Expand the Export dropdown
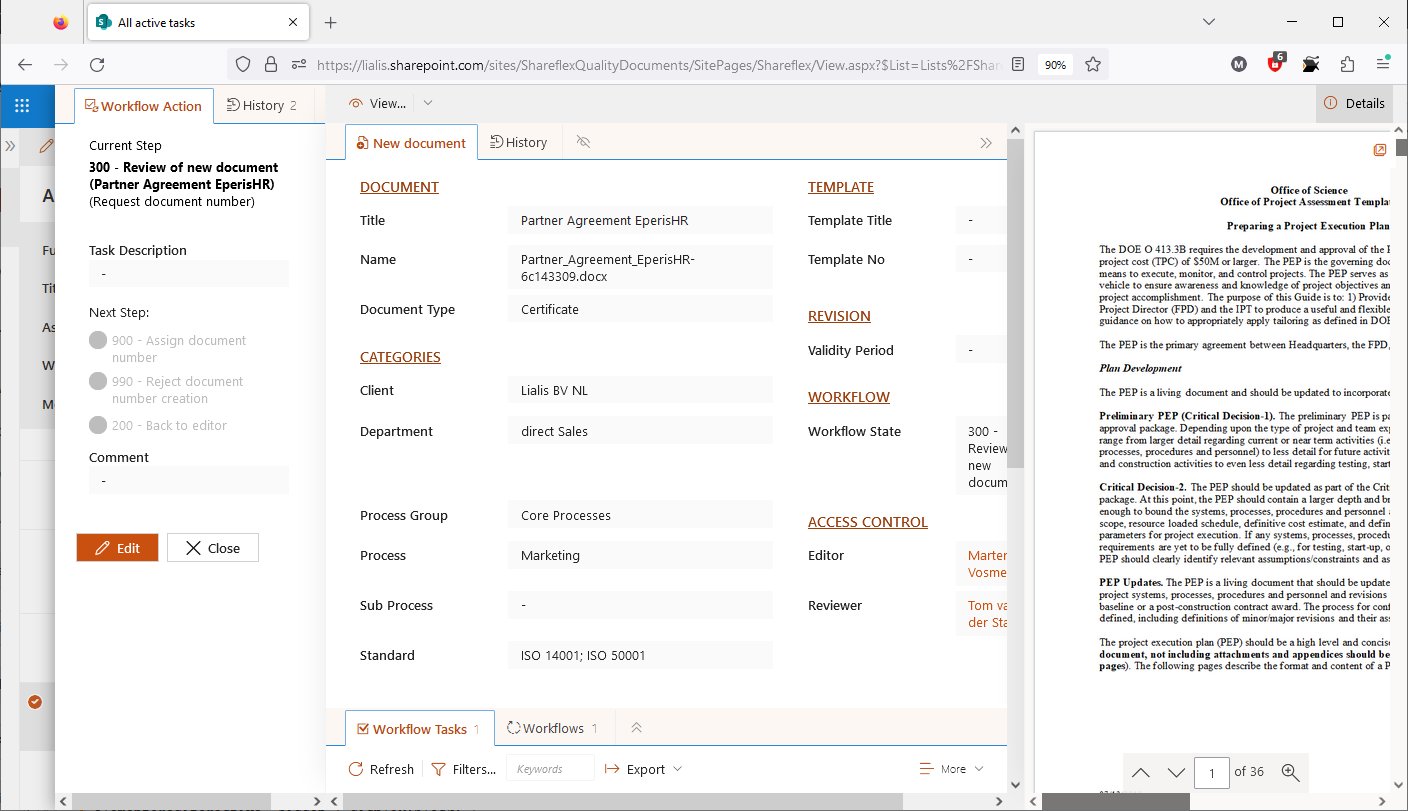Viewport: 1408px width, 811px height. (677, 769)
